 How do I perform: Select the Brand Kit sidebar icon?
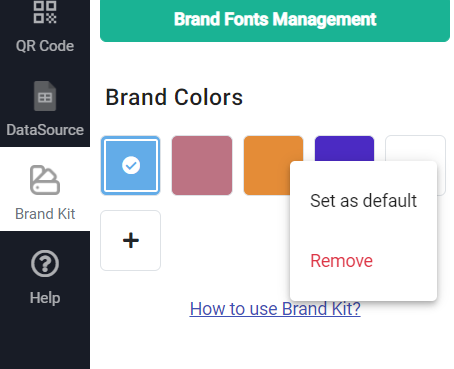45,180
